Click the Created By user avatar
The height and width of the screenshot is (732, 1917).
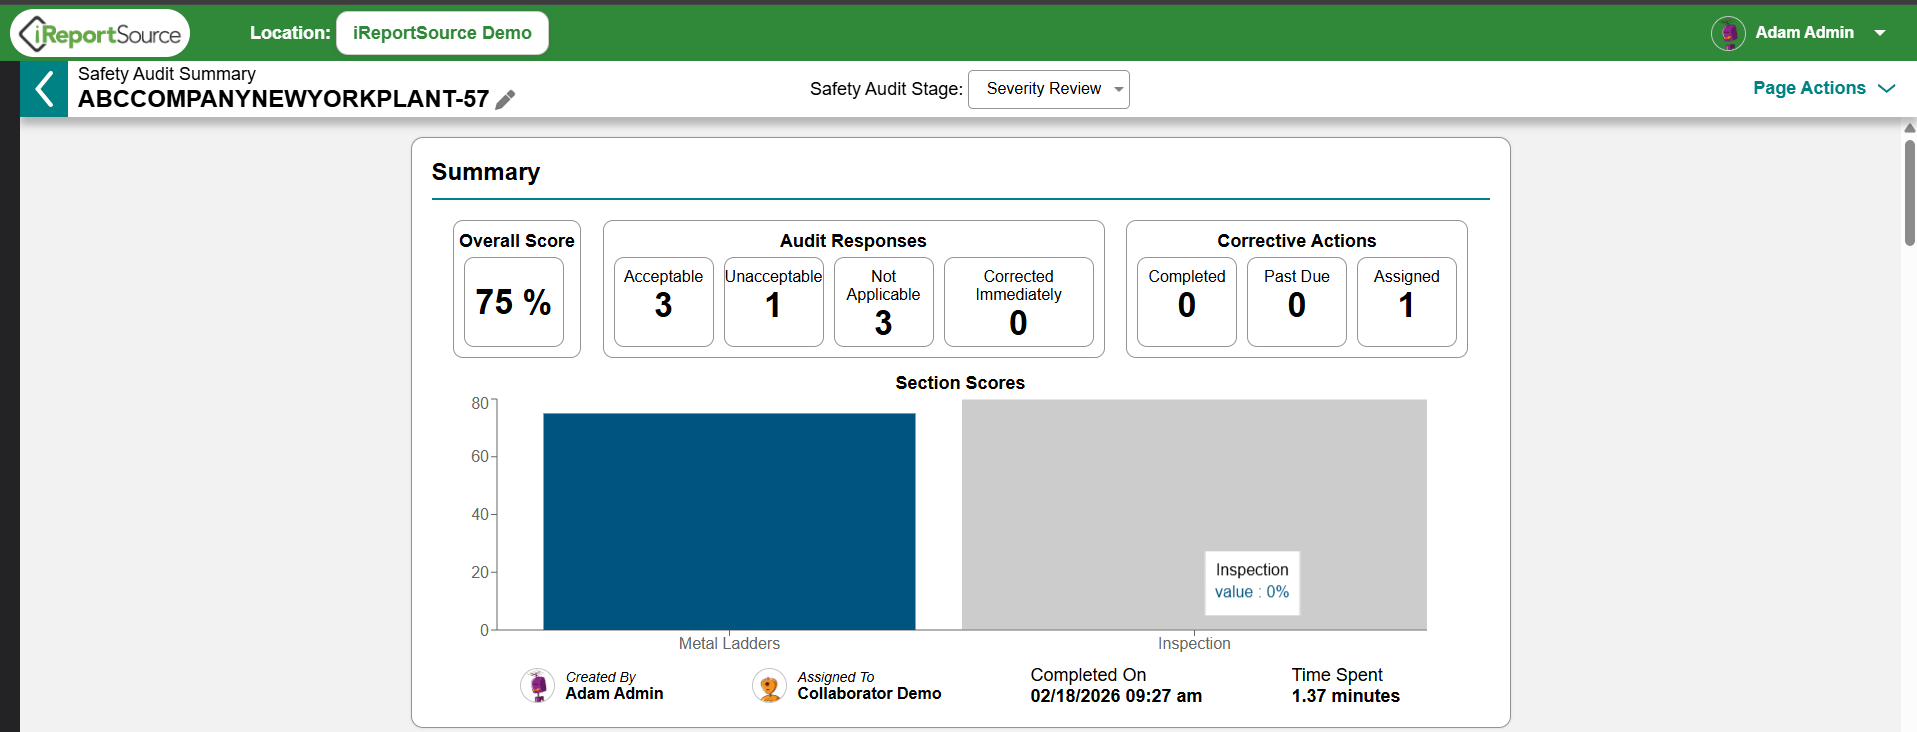click(x=538, y=686)
